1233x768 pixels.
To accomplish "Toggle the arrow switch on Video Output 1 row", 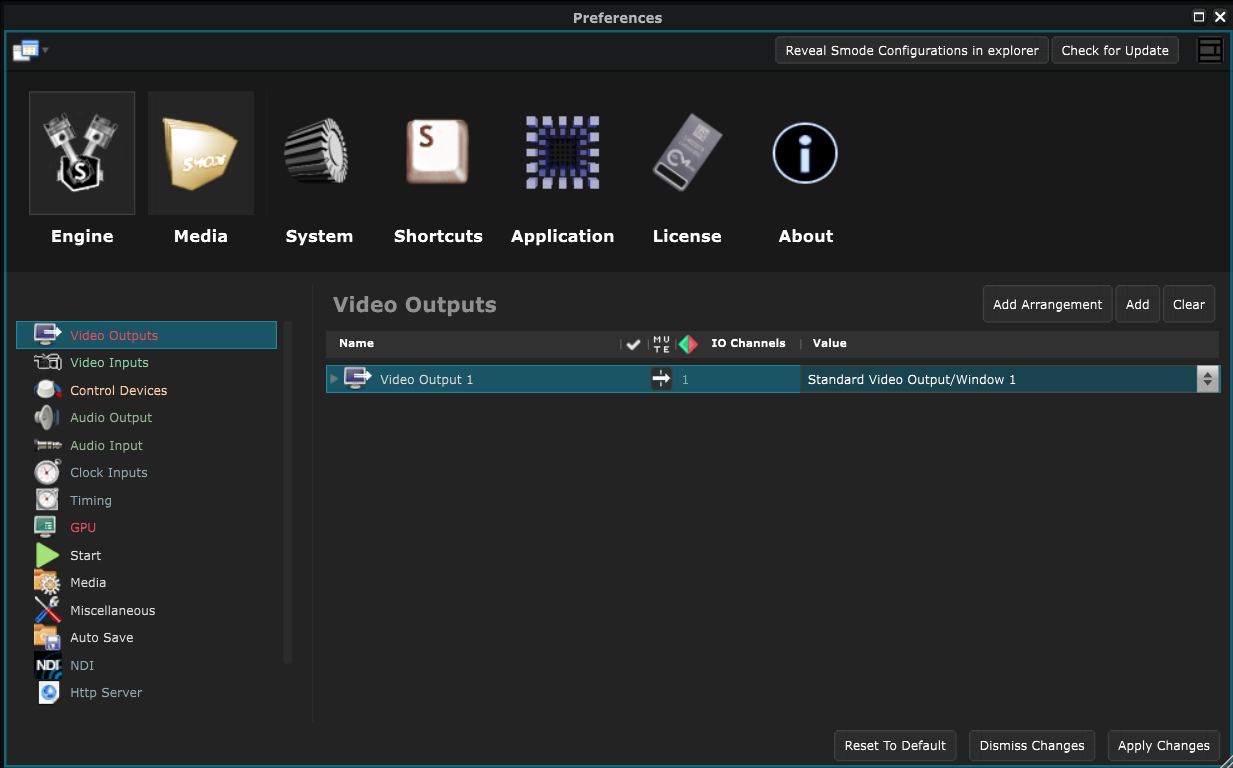I will pos(661,379).
